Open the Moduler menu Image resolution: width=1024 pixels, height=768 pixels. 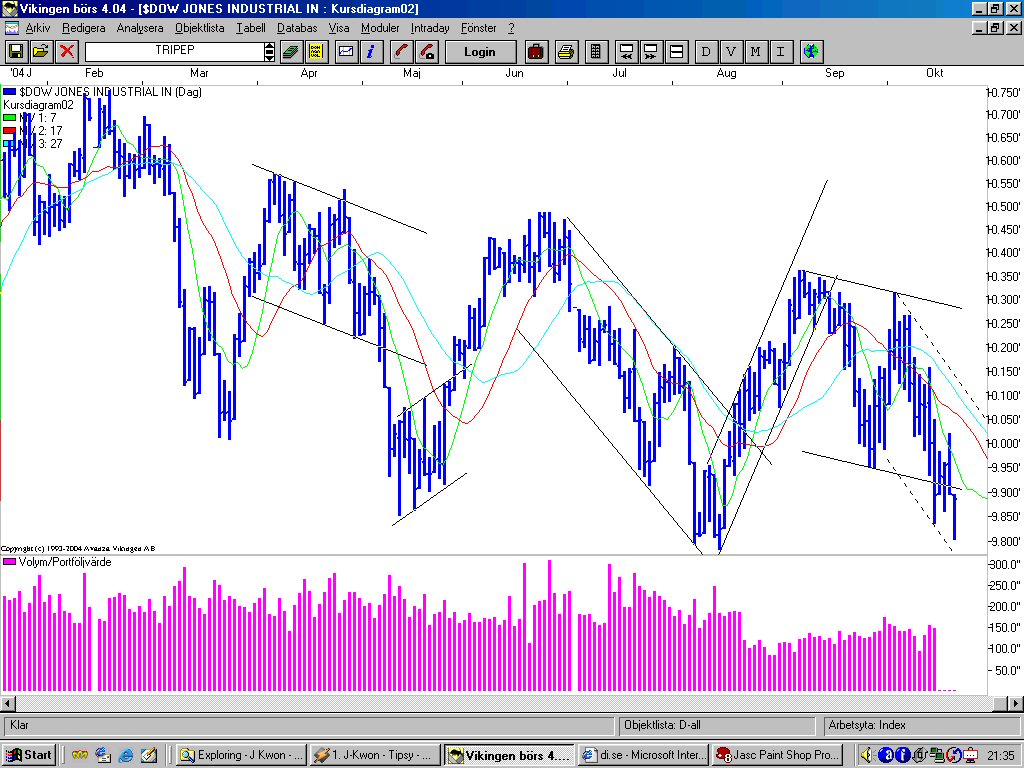[380, 28]
